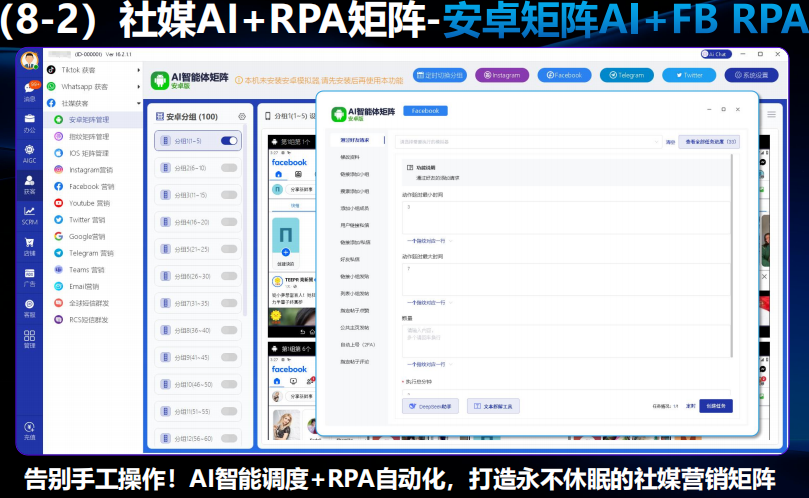This screenshot has height=498, width=809.
Task: Enable the 分组8(36~40) switch
Action: click(229, 330)
